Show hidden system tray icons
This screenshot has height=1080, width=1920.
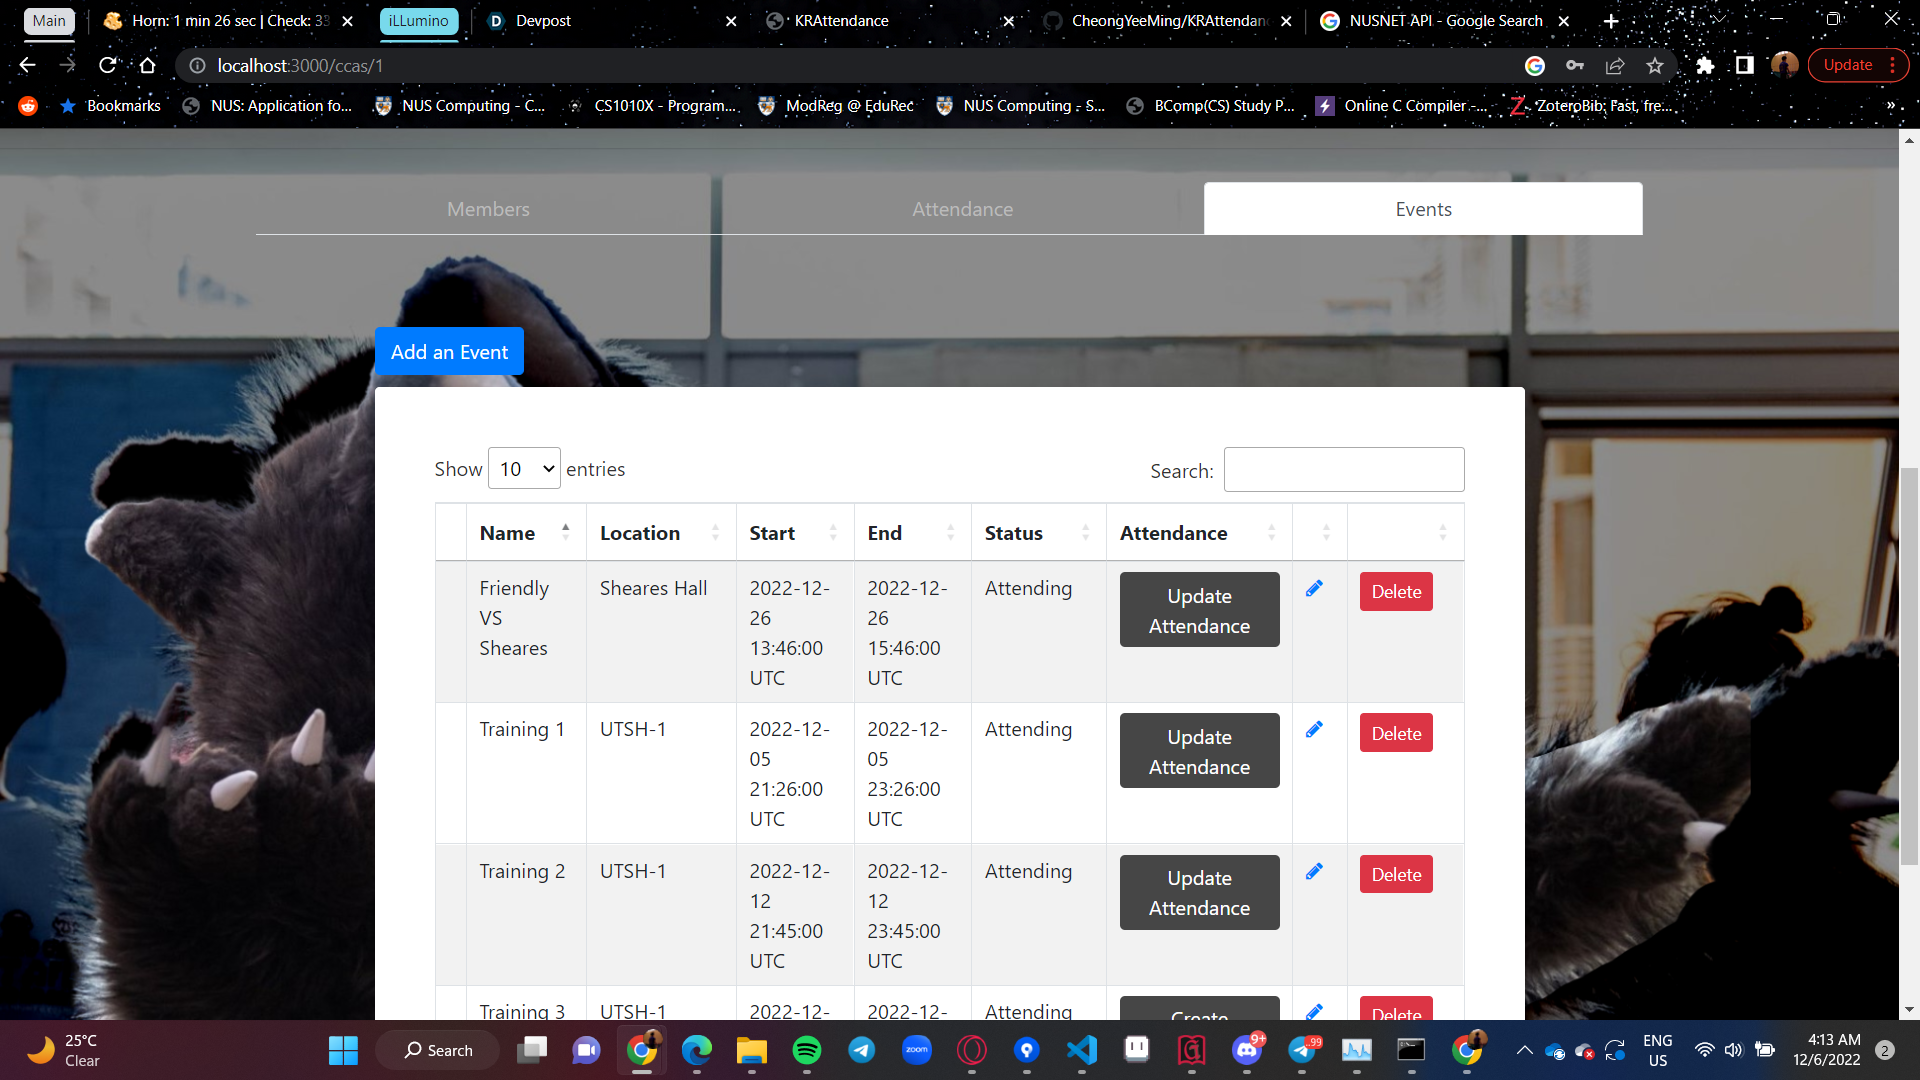(x=1524, y=1050)
